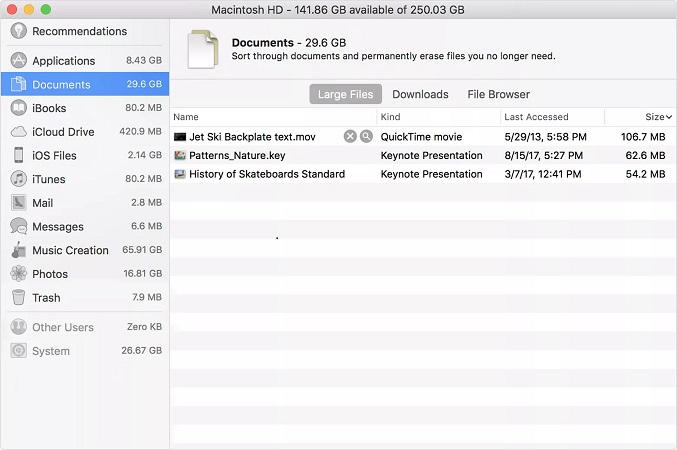
Task: Click the Other Users icon
Action: click(19, 327)
